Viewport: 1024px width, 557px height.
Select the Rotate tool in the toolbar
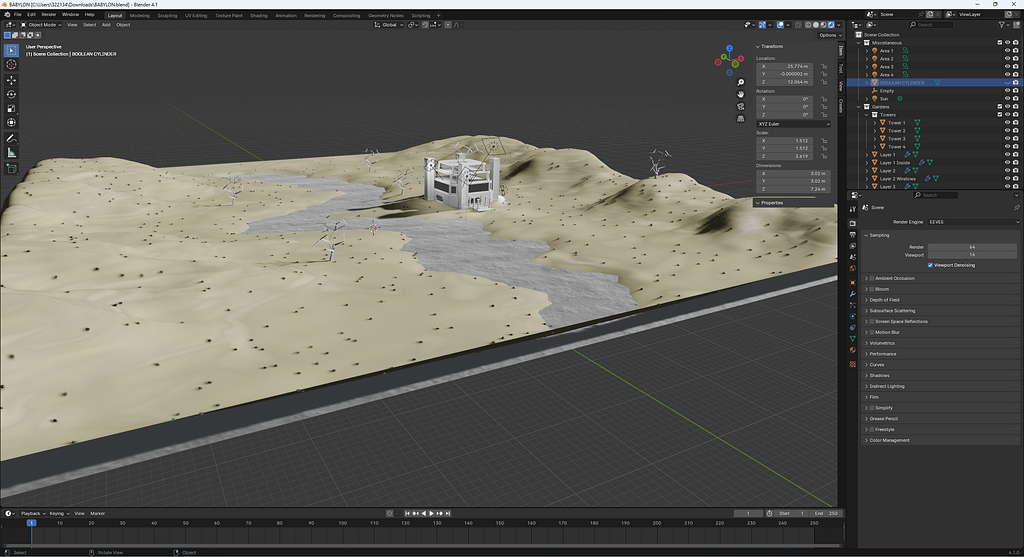[x=11, y=94]
